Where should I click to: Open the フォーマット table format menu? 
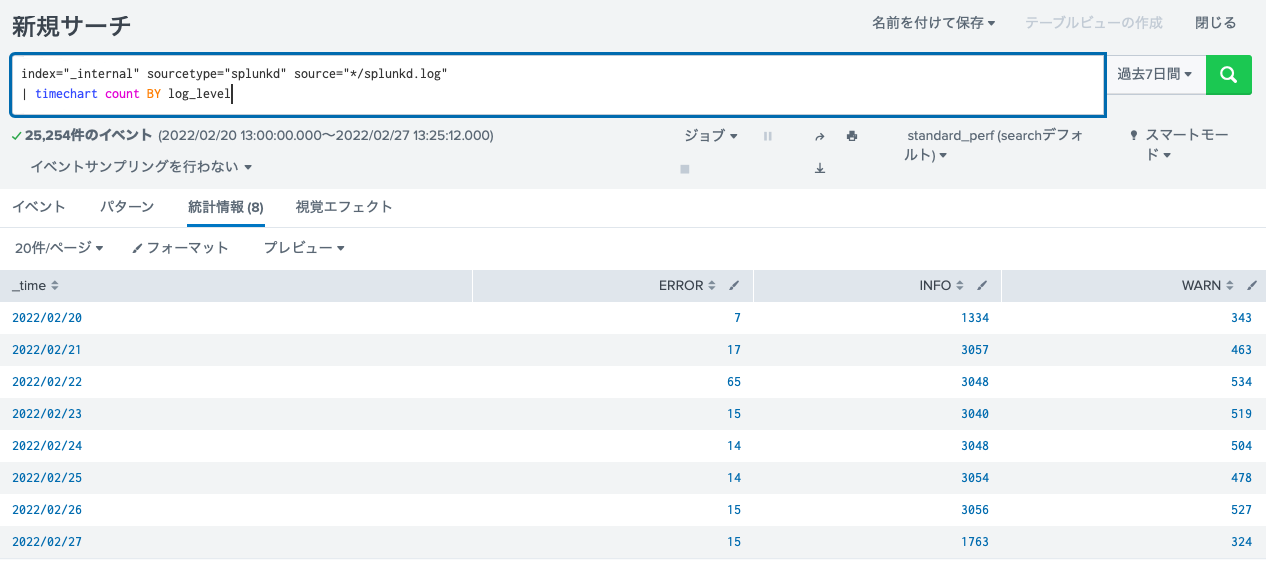tap(180, 248)
